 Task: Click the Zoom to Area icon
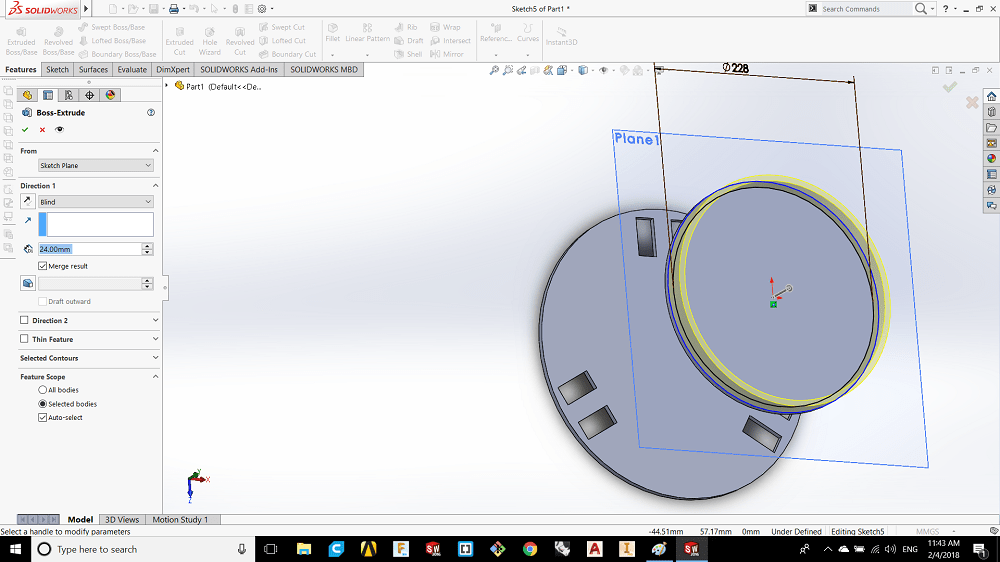[x=508, y=70]
